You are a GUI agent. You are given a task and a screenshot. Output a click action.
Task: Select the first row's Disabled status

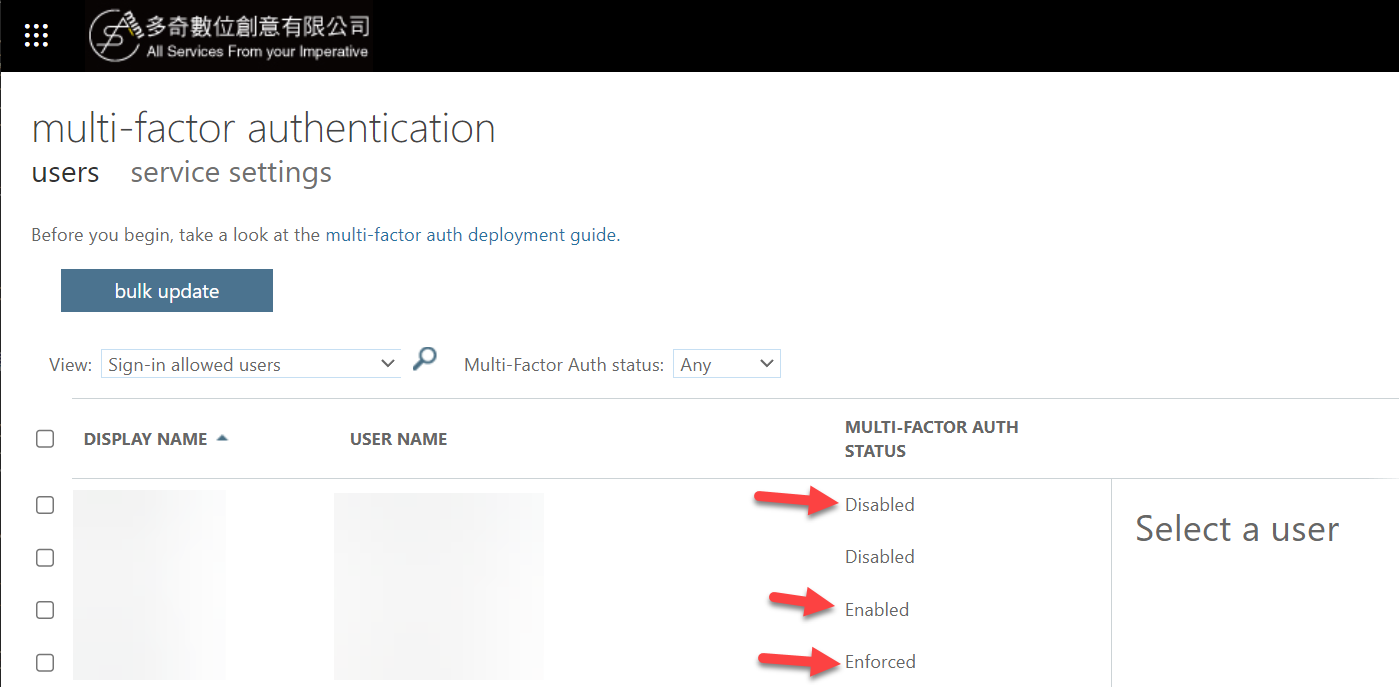click(x=880, y=505)
